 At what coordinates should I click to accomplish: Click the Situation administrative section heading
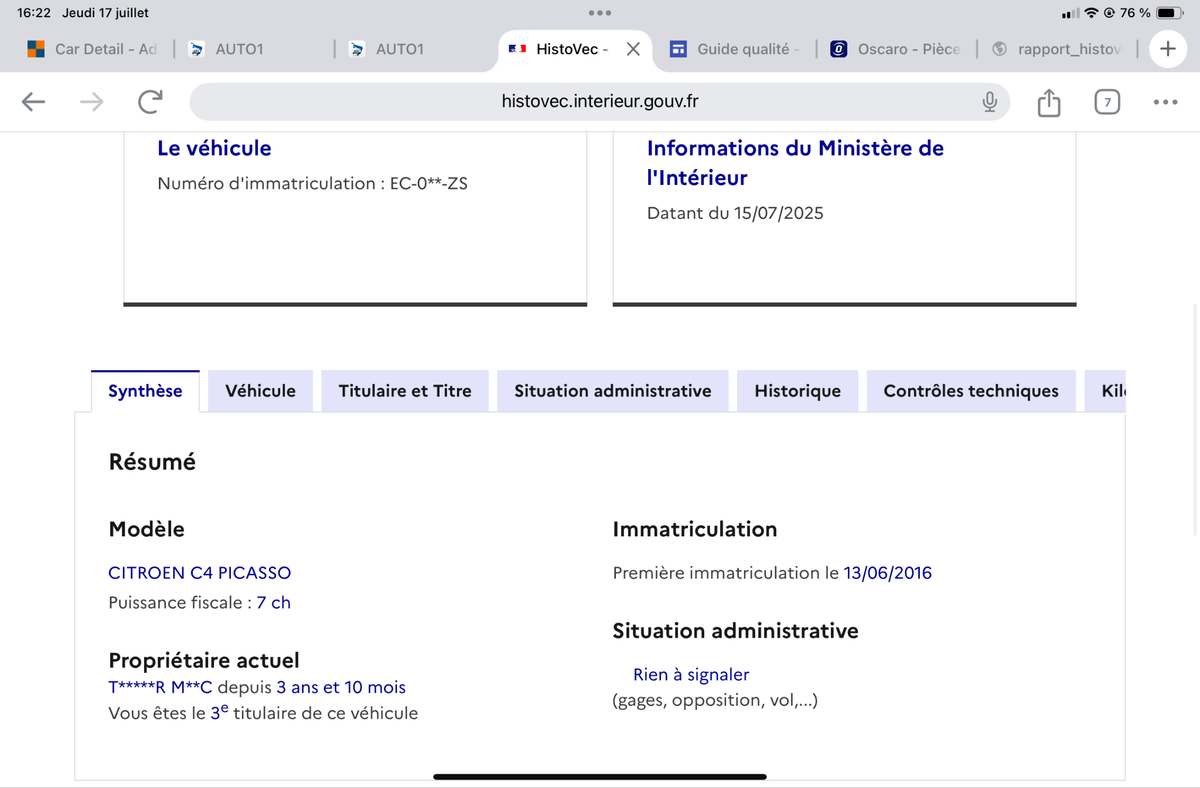(736, 631)
